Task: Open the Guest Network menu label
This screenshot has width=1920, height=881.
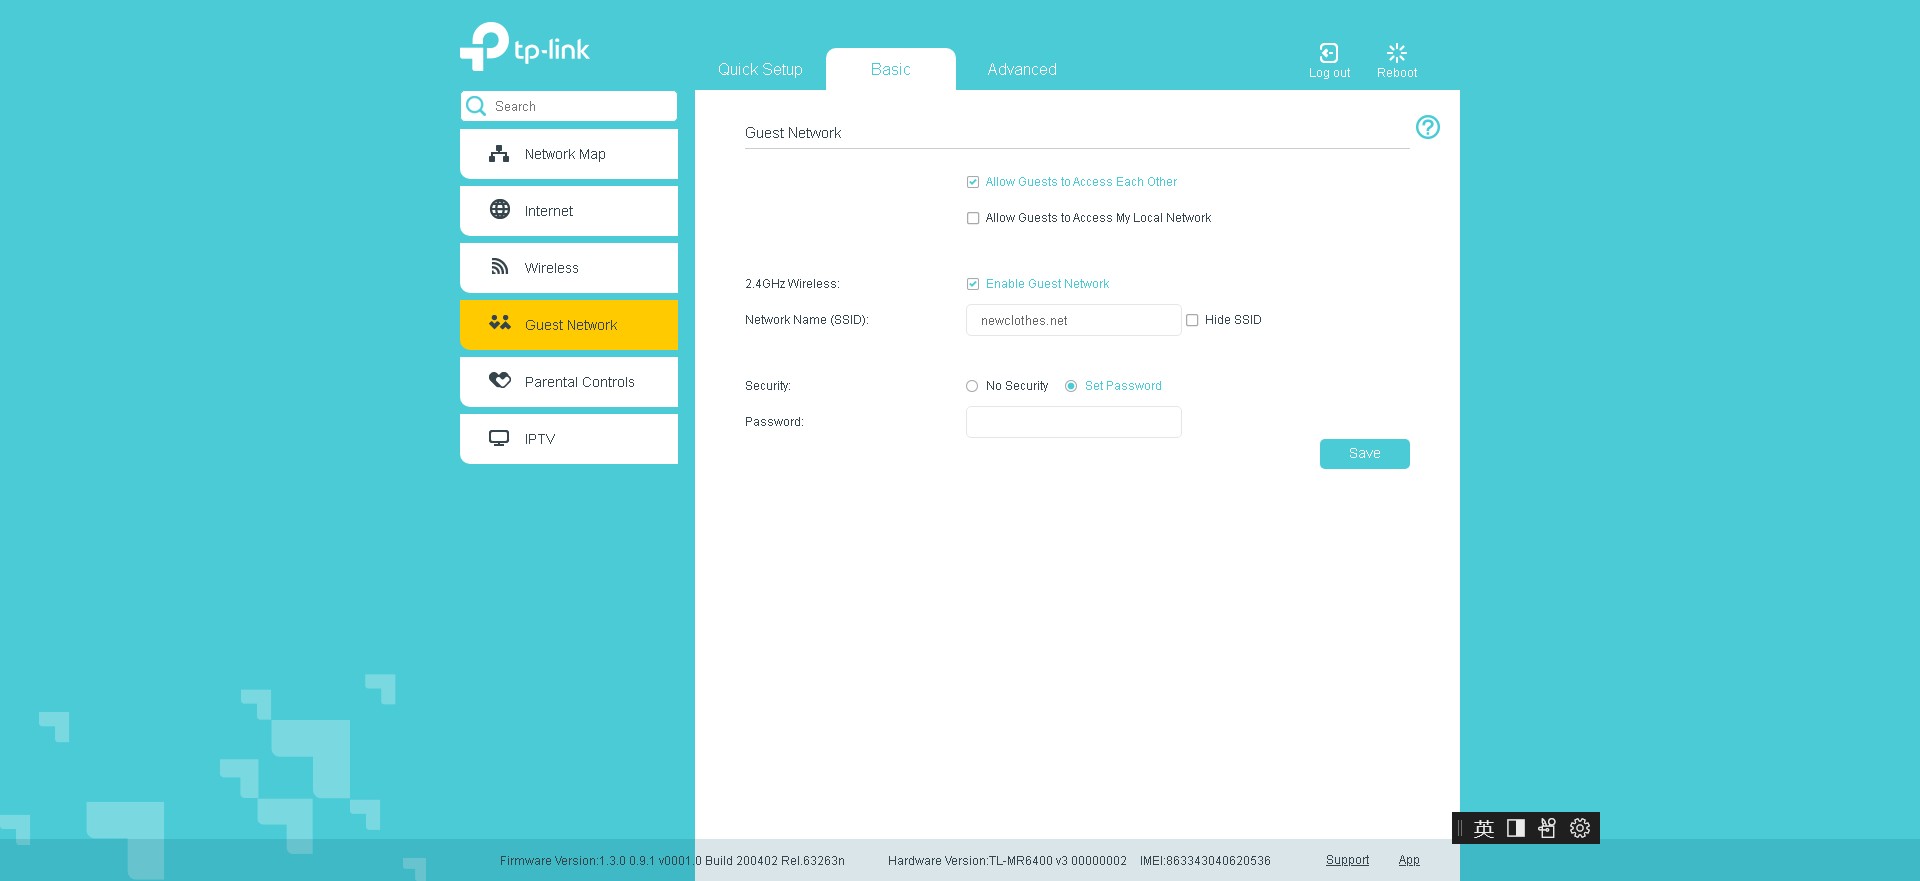Action: pyautogui.click(x=571, y=325)
